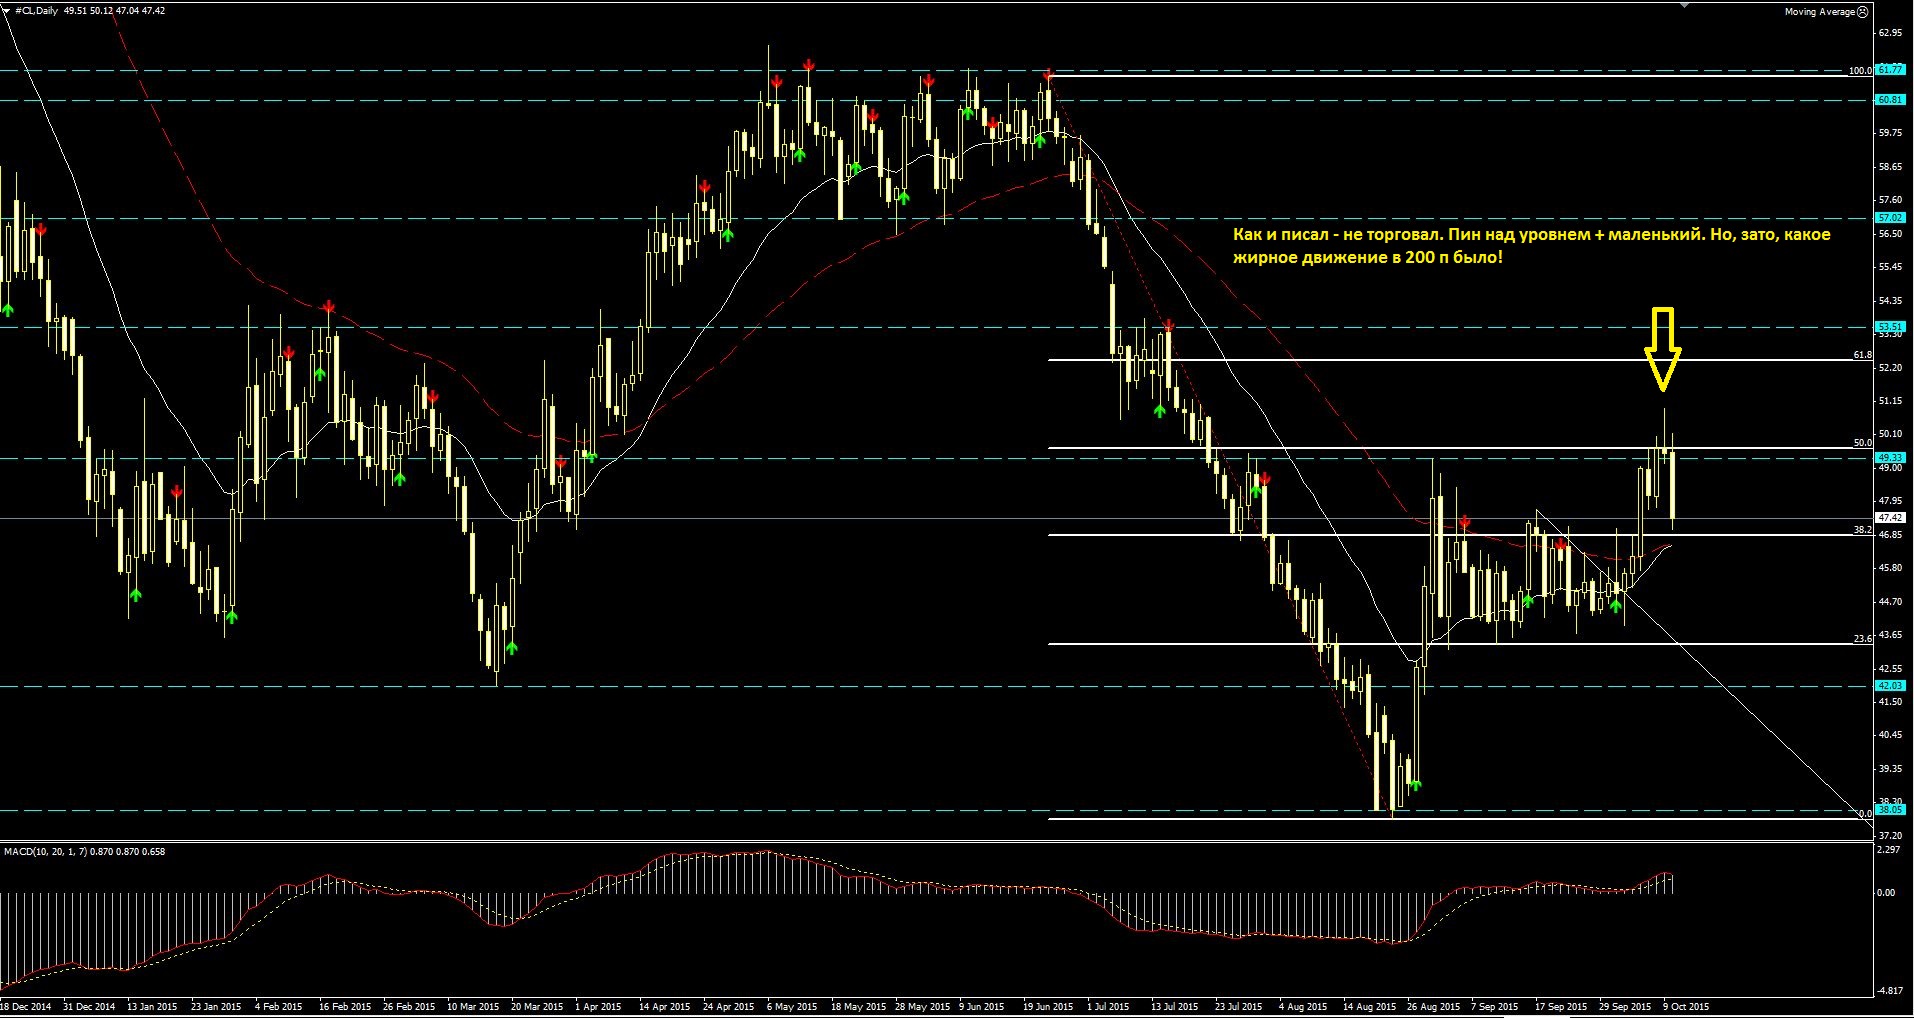
Task: Click the 18 Dec 2014 date label
Action: [x=26, y=1007]
